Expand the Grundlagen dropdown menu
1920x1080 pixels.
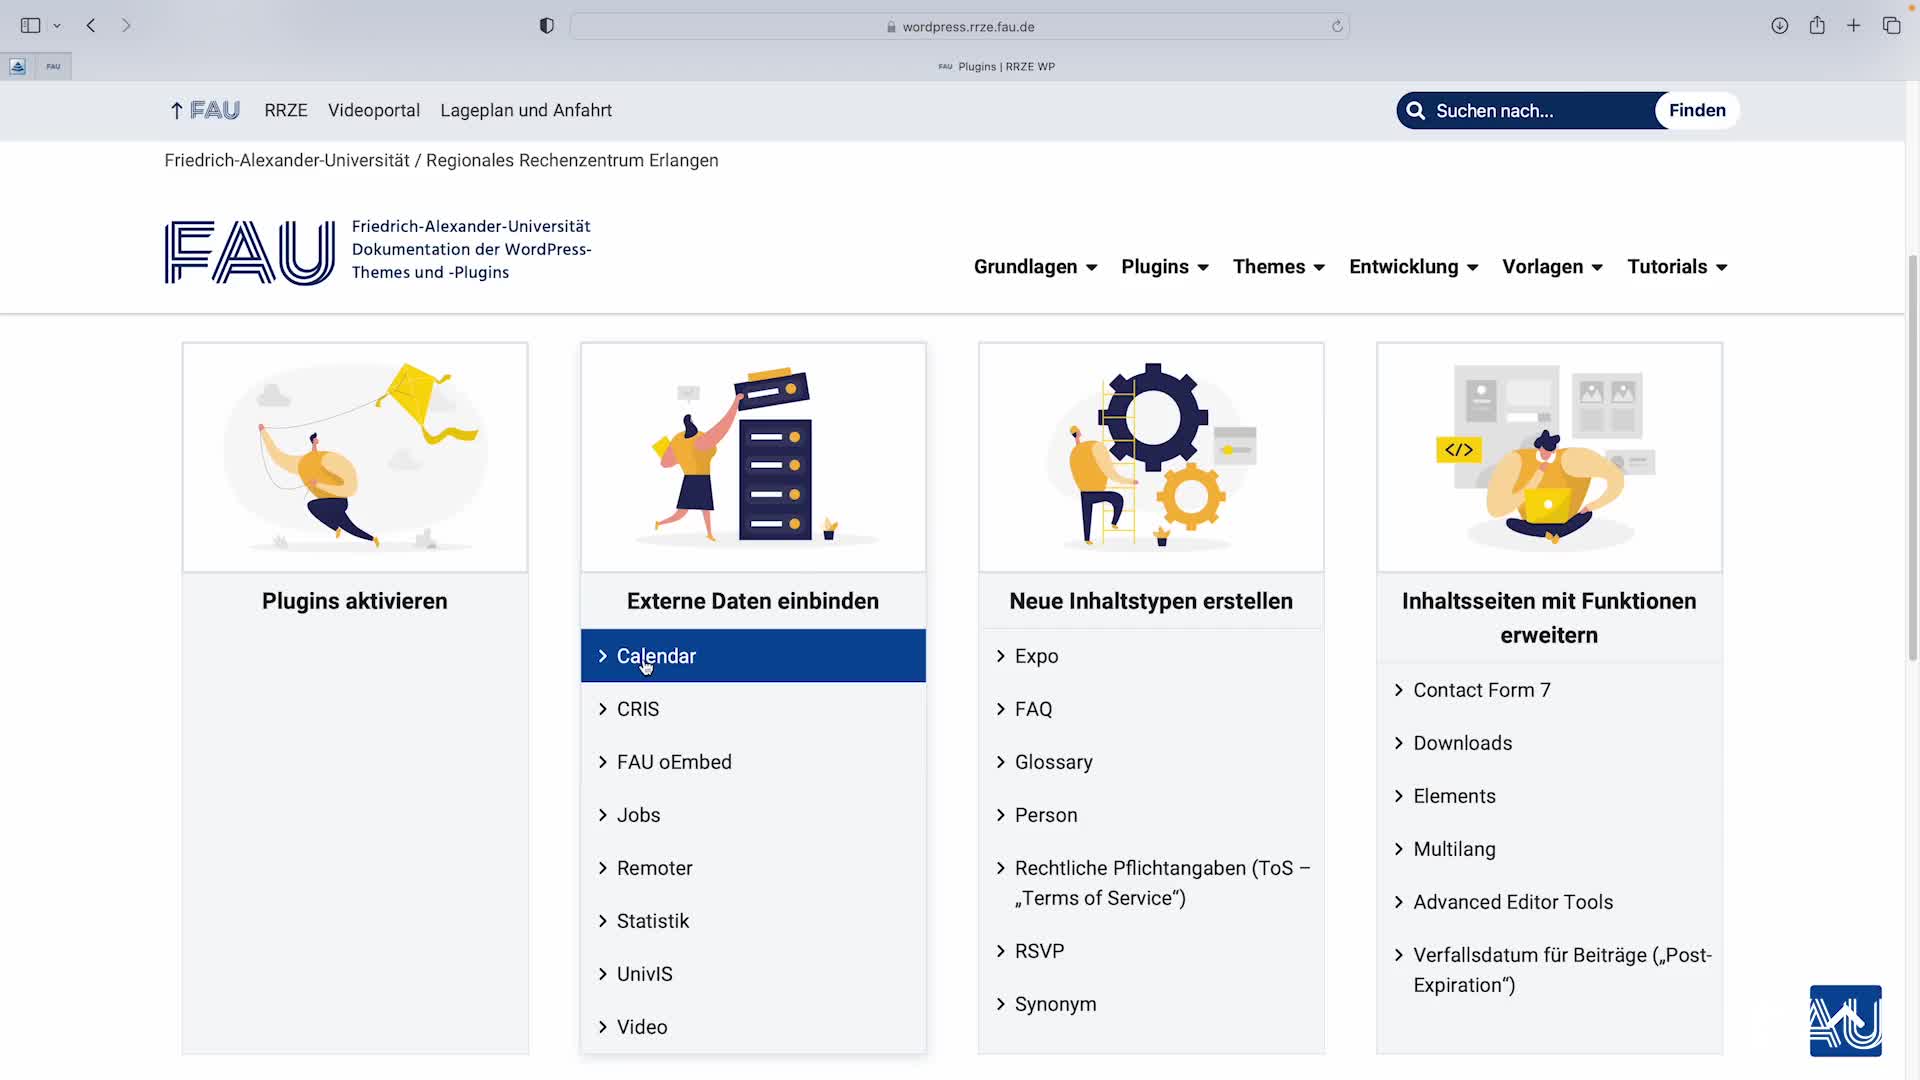[x=1035, y=267]
